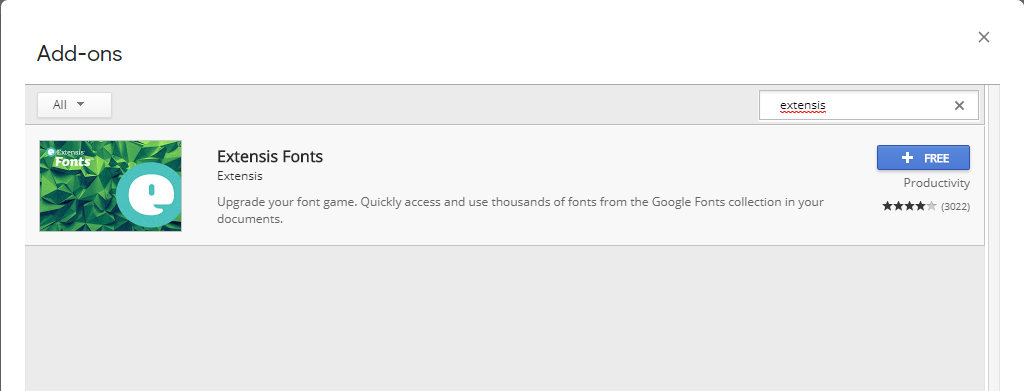Select the Productivity category label
This screenshot has height=391, width=1024.
tap(936, 183)
